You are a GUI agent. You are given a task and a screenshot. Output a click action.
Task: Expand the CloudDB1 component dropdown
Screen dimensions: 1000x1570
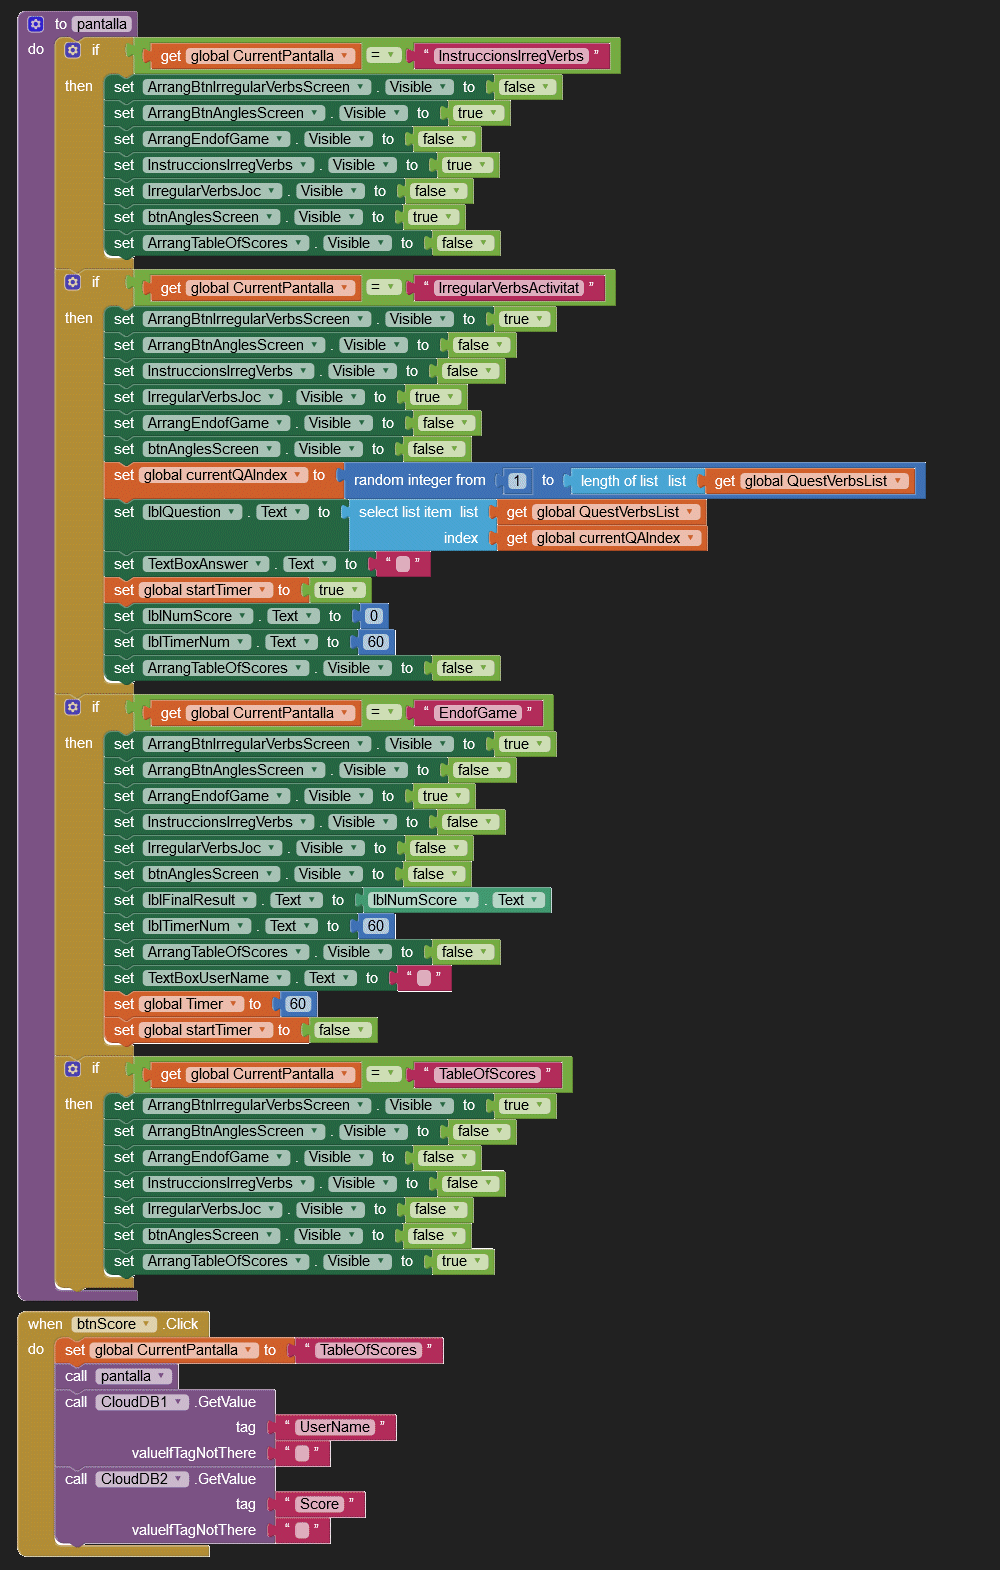(142, 1402)
